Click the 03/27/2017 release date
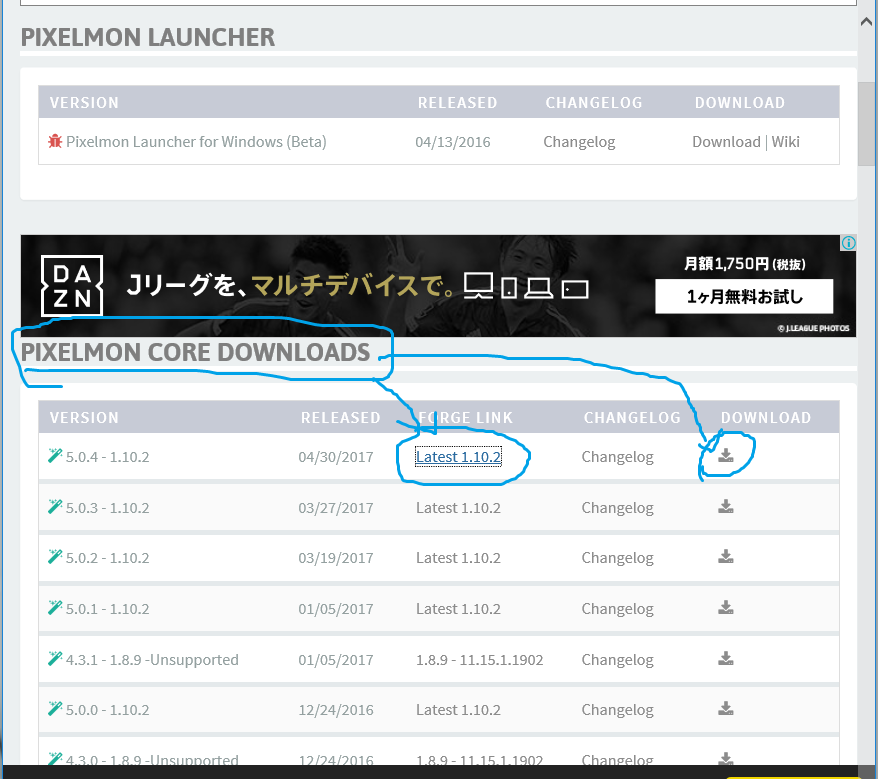This screenshot has height=779, width=878. (335, 508)
